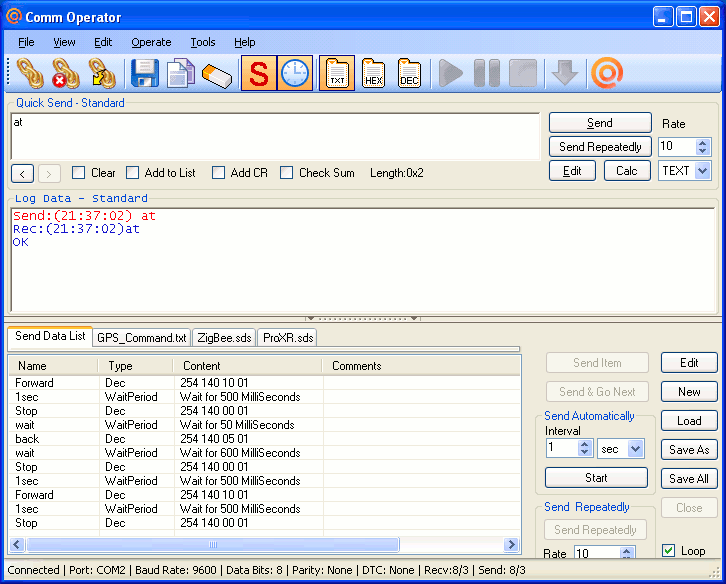Click the eraser clear log icon
The height and width of the screenshot is (584, 726).
point(217,75)
